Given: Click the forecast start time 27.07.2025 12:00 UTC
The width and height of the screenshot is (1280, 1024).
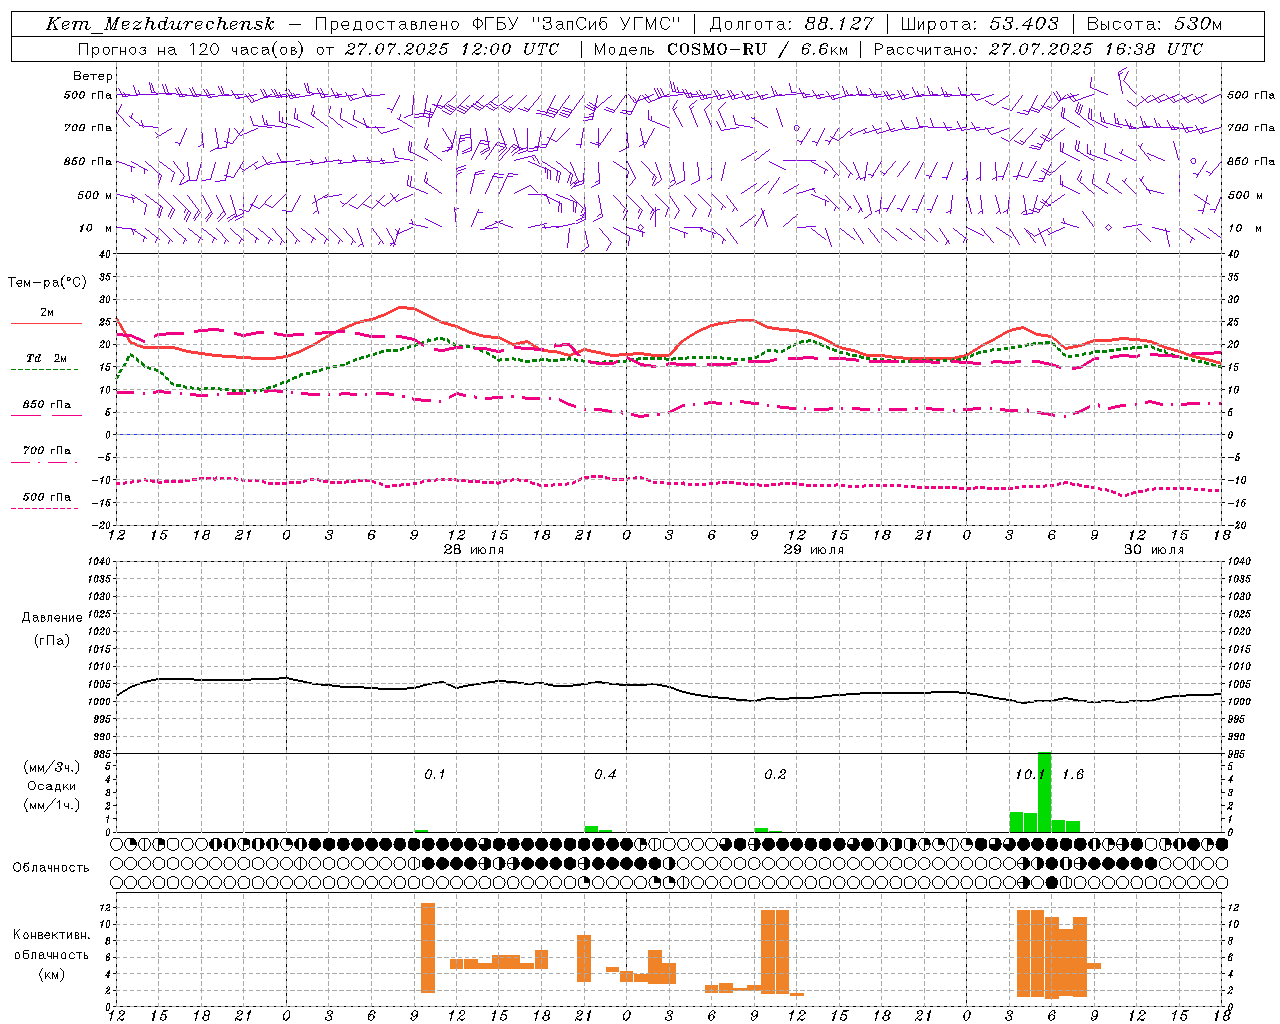Looking at the screenshot, I should pyautogui.click(x=452, y=48).
